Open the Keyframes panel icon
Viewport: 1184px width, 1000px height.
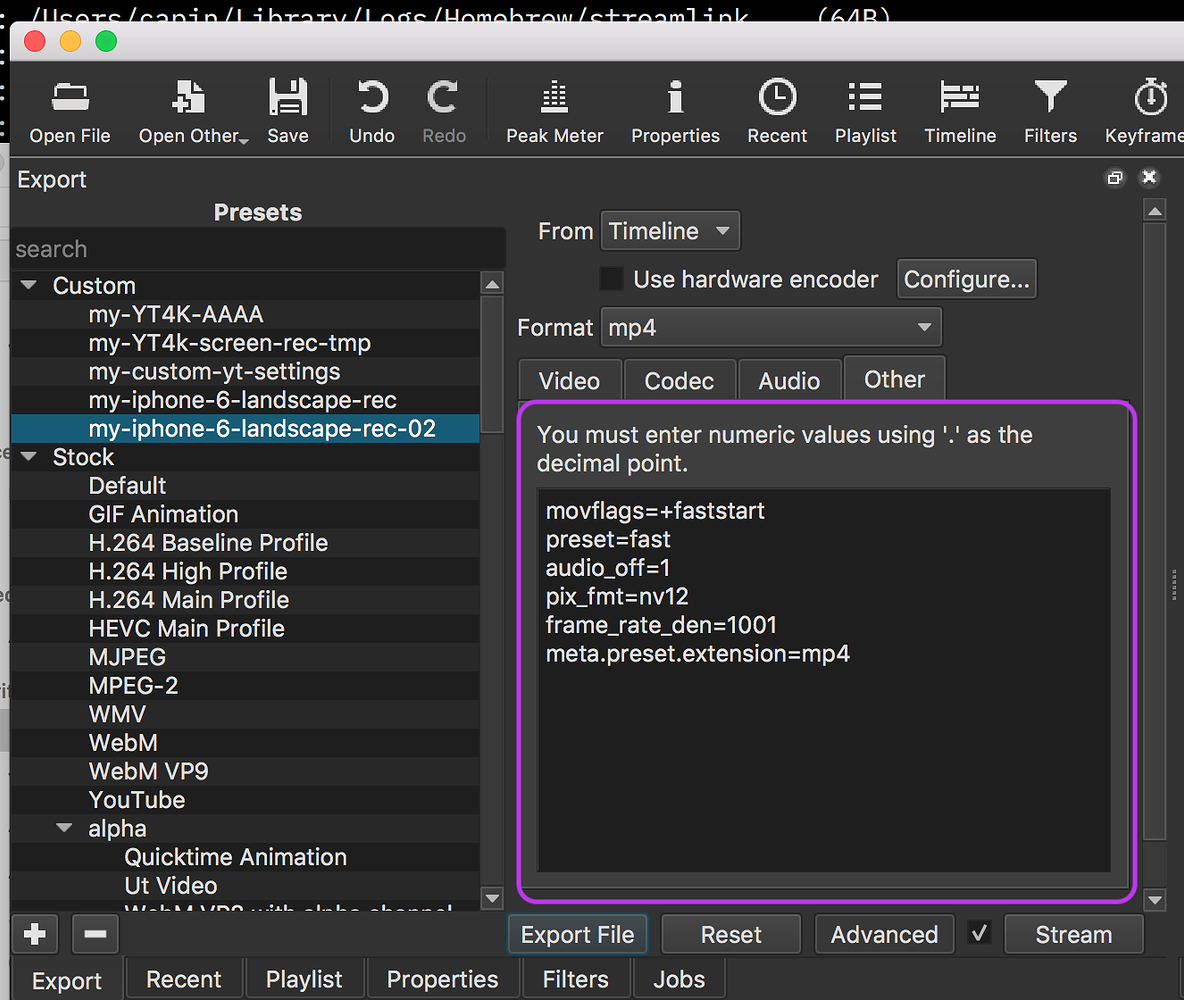coord(1150,108)
